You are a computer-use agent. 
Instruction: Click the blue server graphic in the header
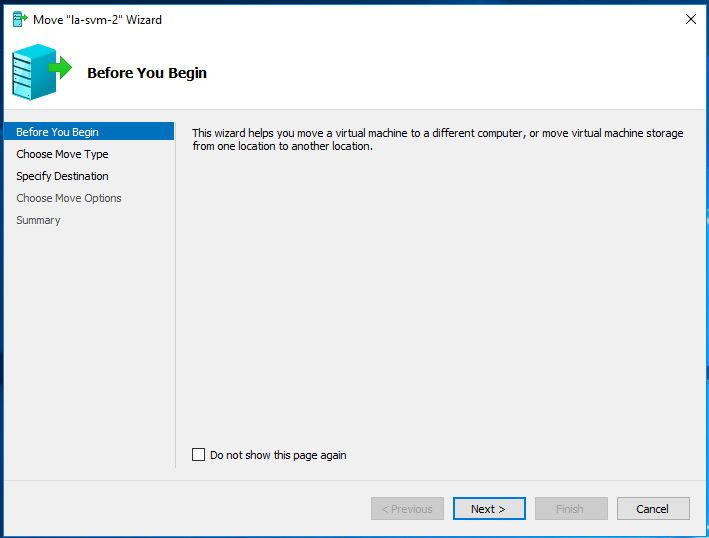[x=33, y=72]
